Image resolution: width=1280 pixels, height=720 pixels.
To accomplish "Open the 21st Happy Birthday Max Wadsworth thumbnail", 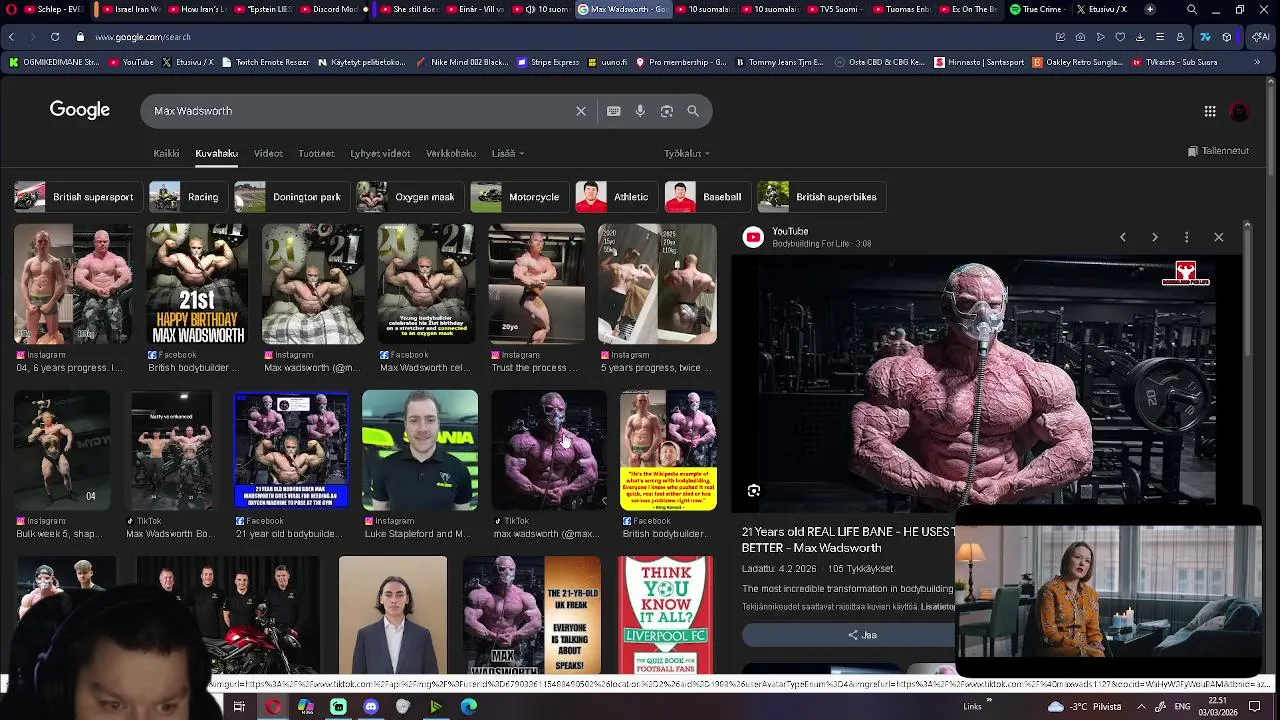I will point(198,284).
